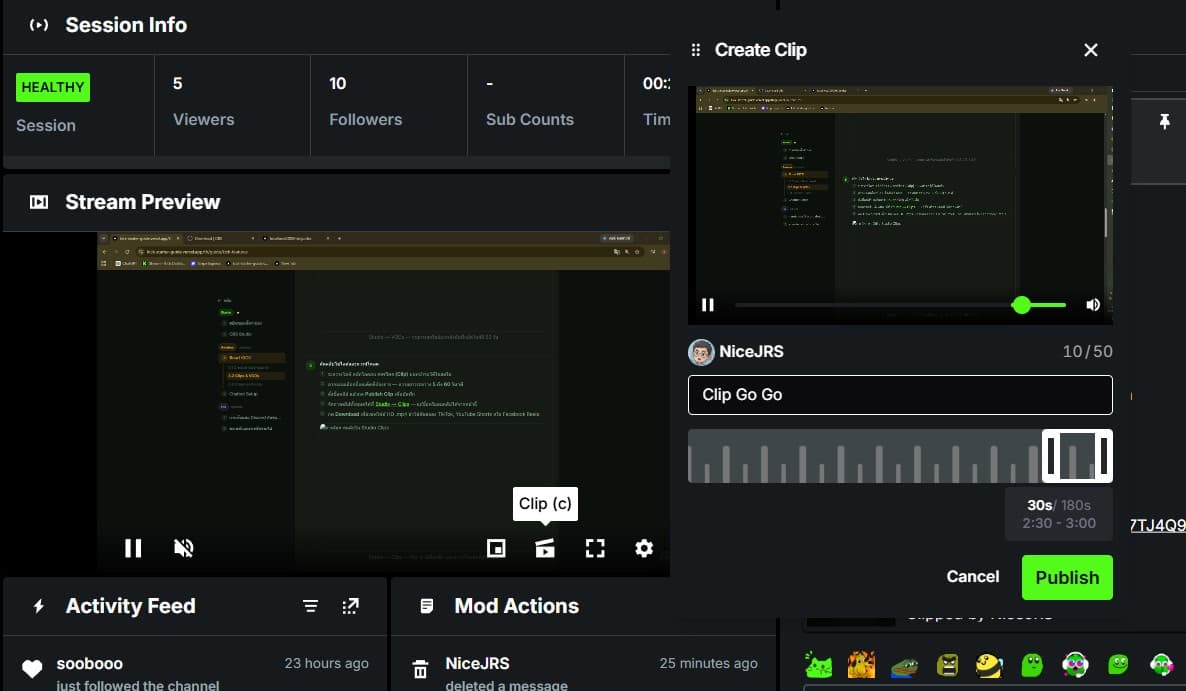The width and height of the screenshot is (1186, 691).
Task: Click the Stream Preview panel icon
Action: pyautogui.click(x=39, y=202)
